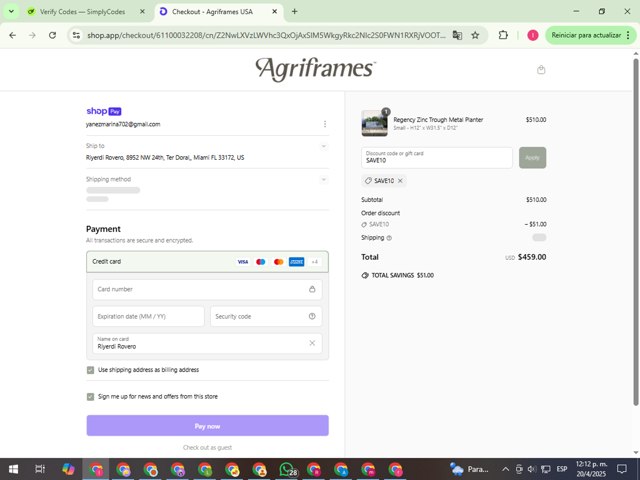Show the +4 additional card types

(x=314, y=262)
